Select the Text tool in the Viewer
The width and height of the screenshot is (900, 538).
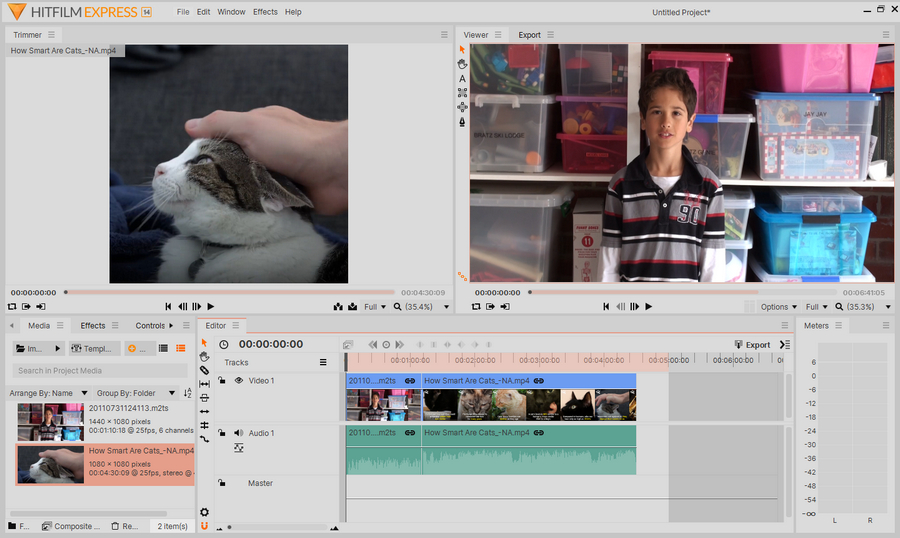462,78
